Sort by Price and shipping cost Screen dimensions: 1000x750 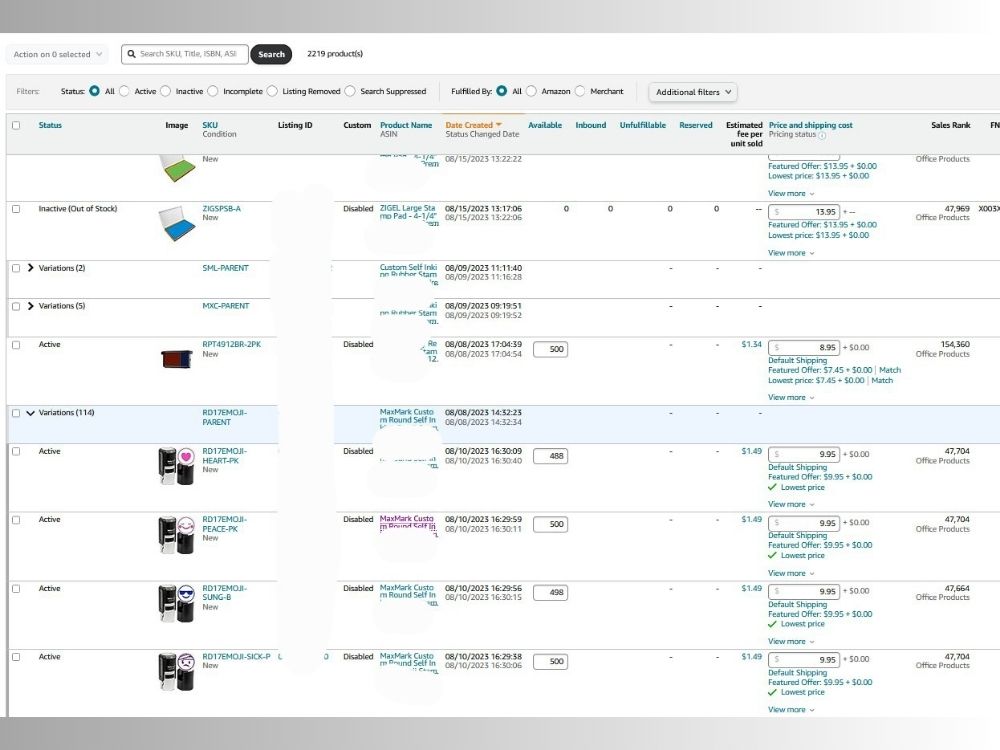tap(810, 125)
